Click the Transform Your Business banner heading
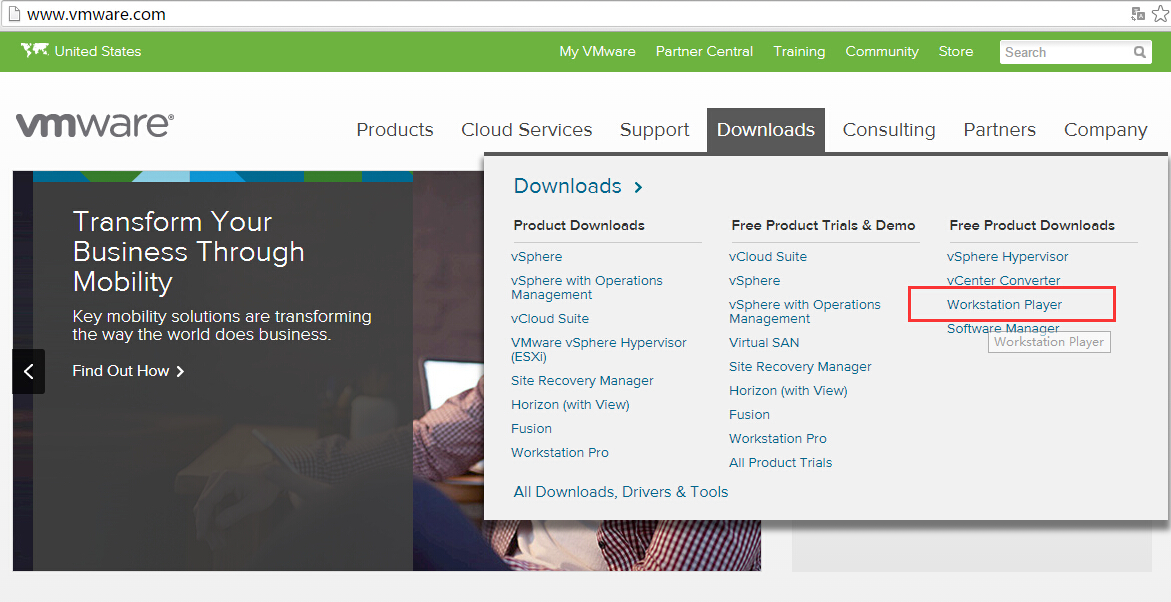1171x602 pixels. click(x=188, y=252)
